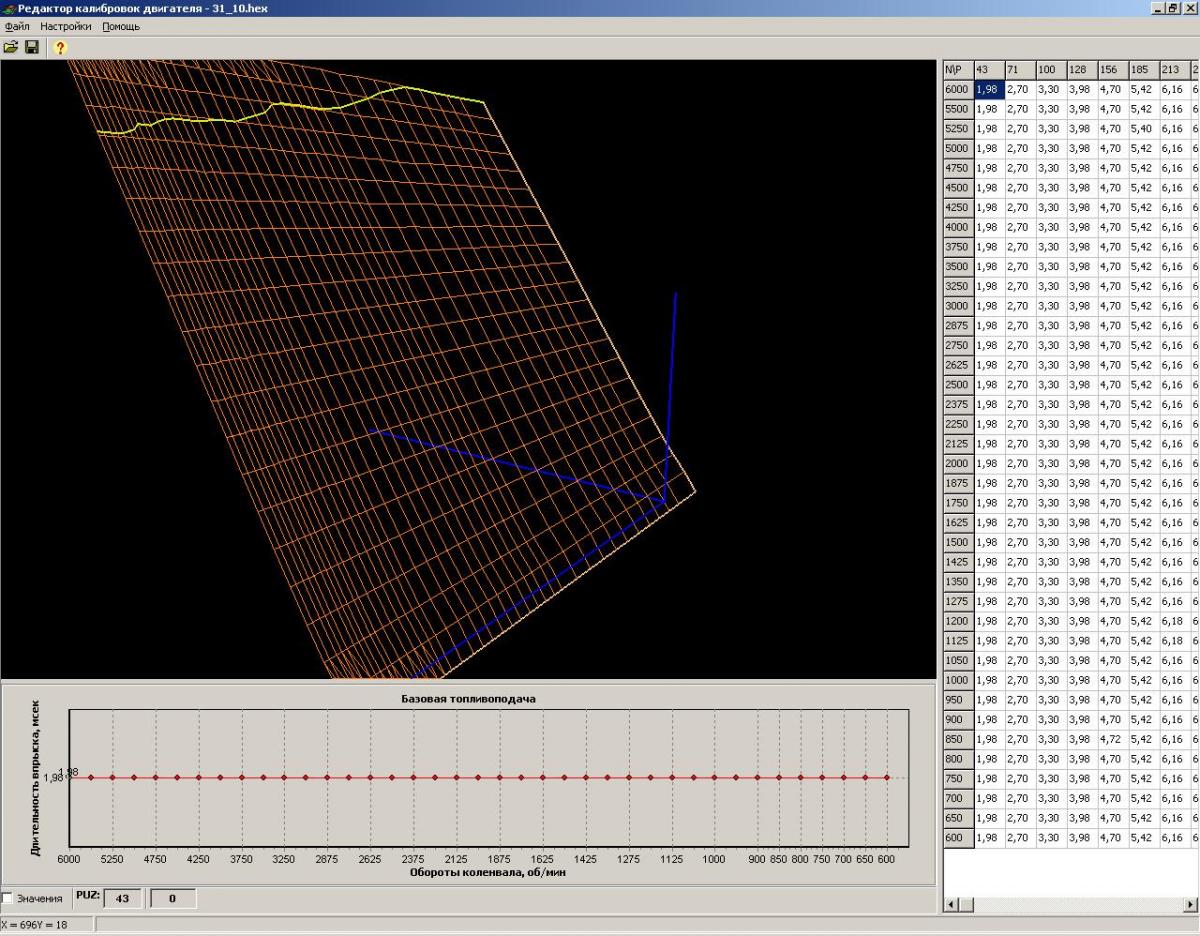Click the yellow Help question mark icon
1200x936 pixels.
pyautogui.click(x=60, y=47)
